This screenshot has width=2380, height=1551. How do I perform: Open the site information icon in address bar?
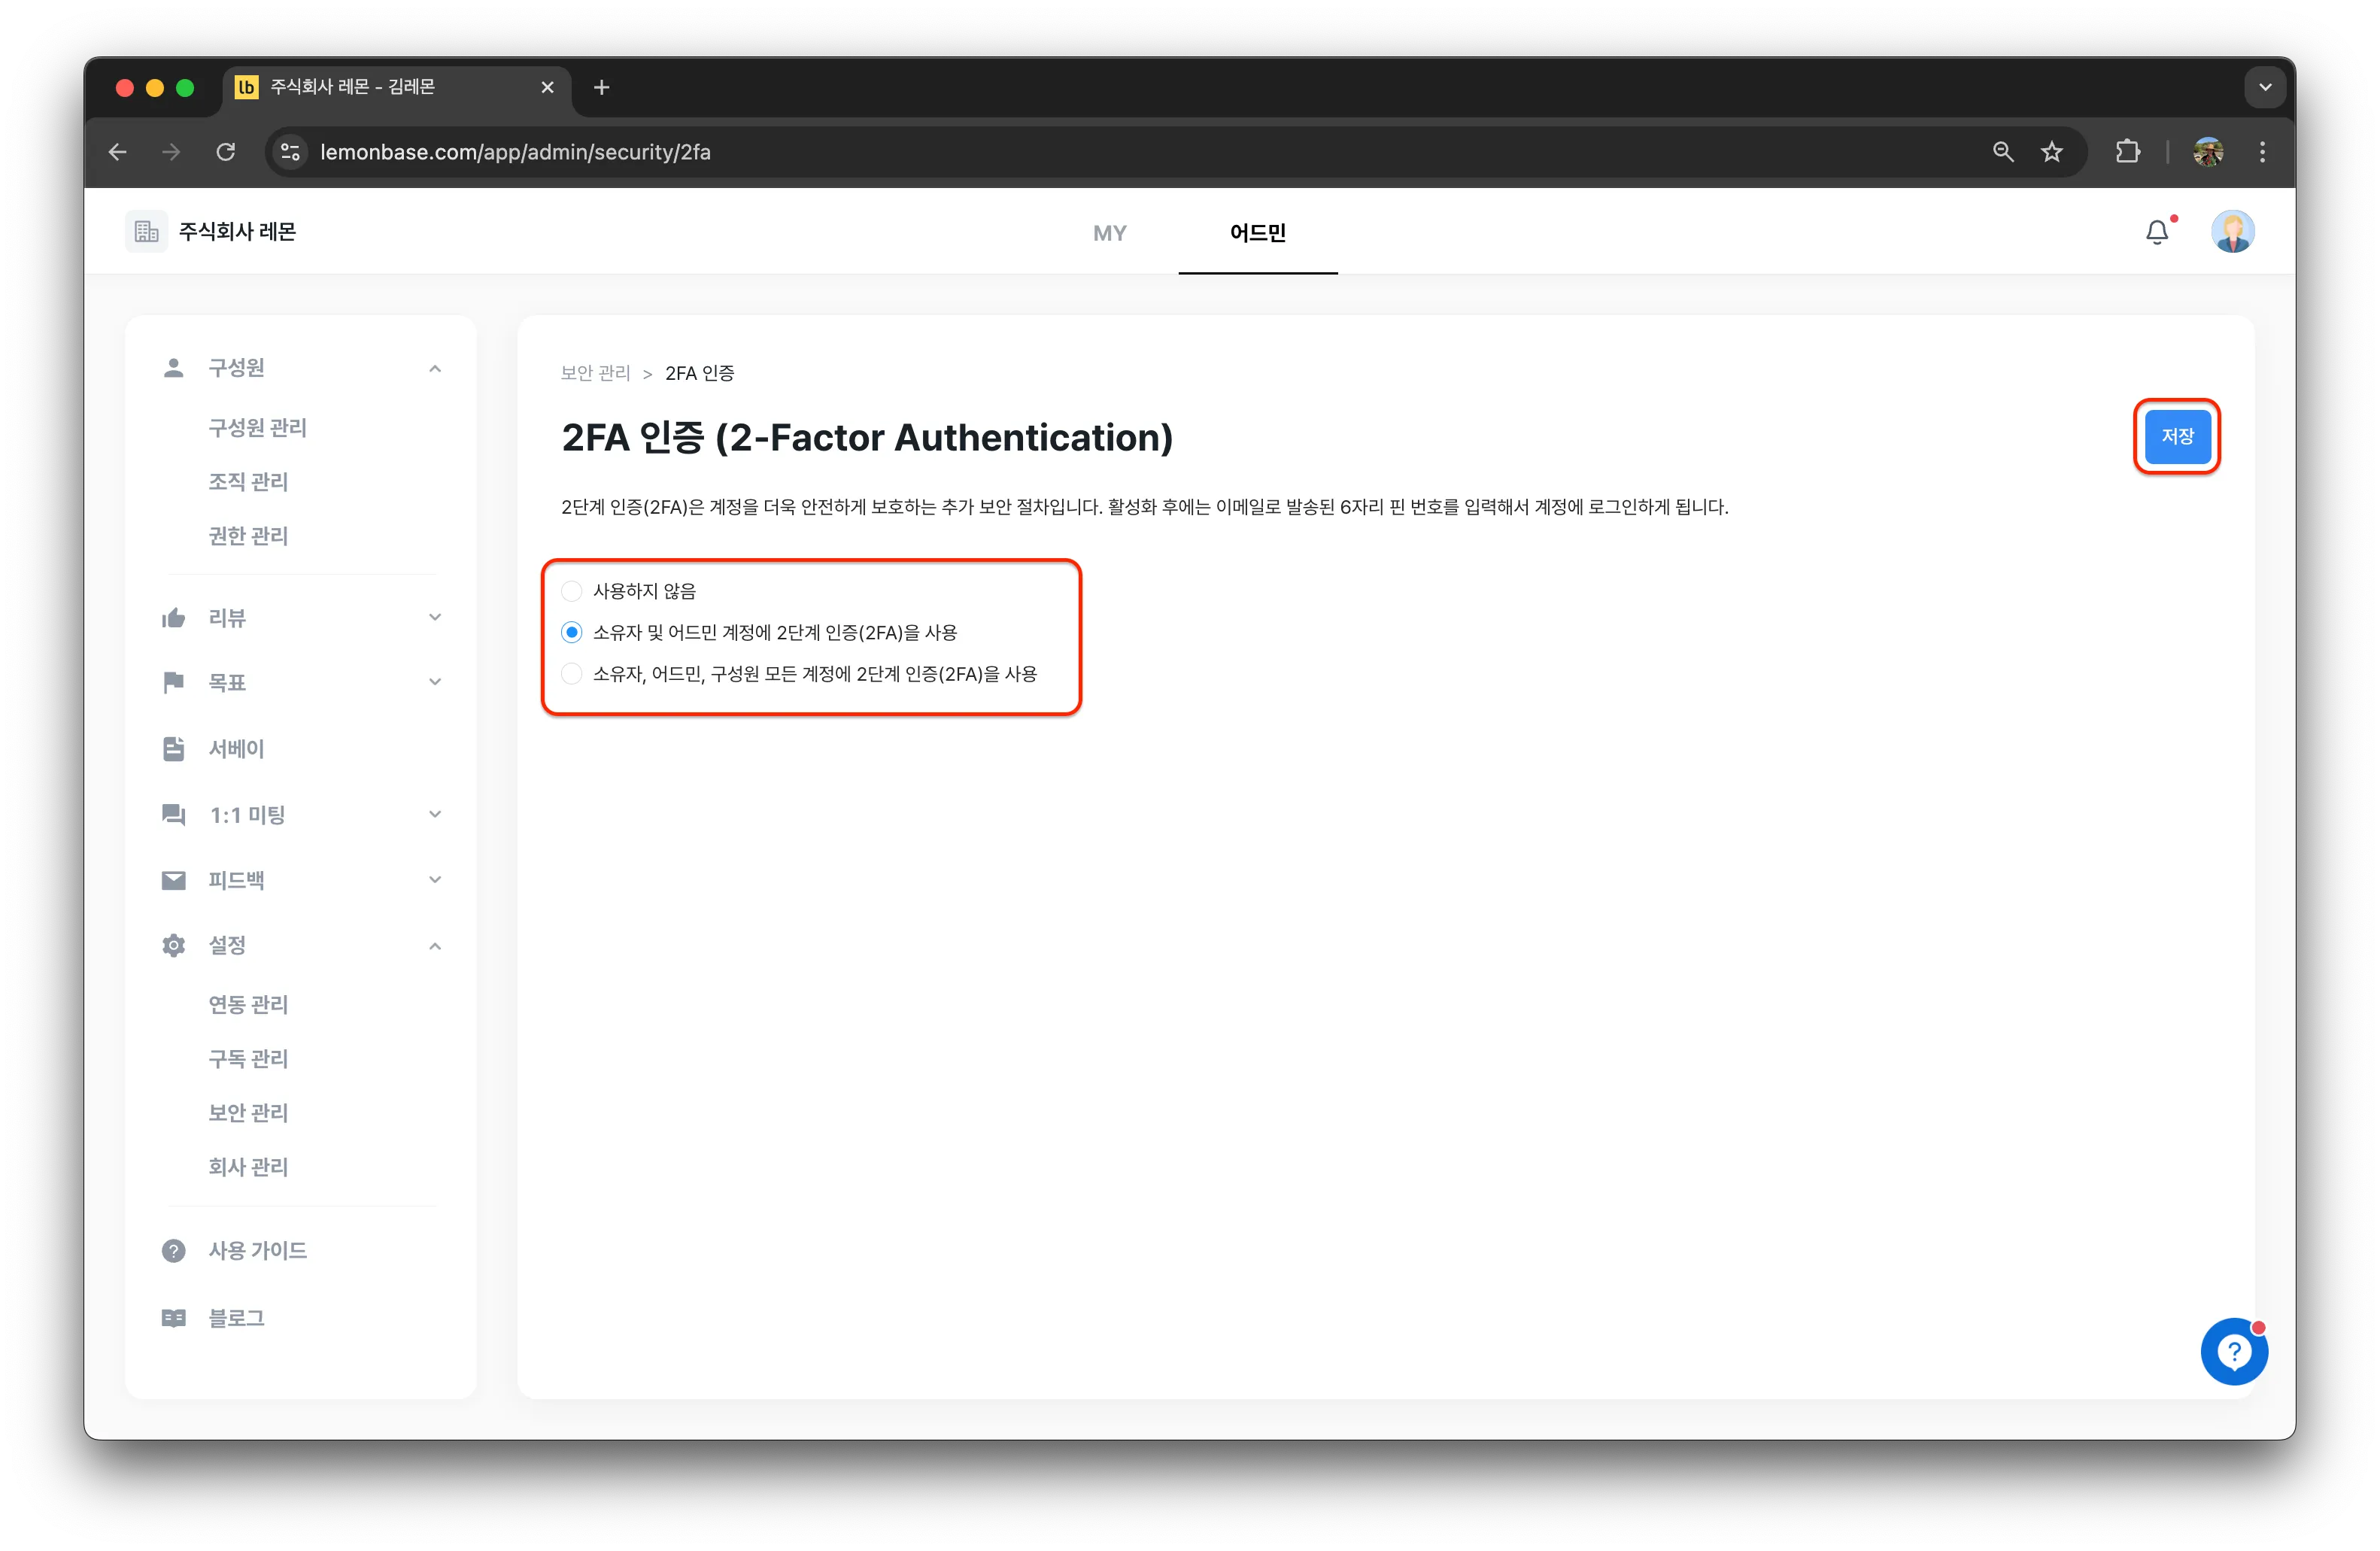coord(290,152)
